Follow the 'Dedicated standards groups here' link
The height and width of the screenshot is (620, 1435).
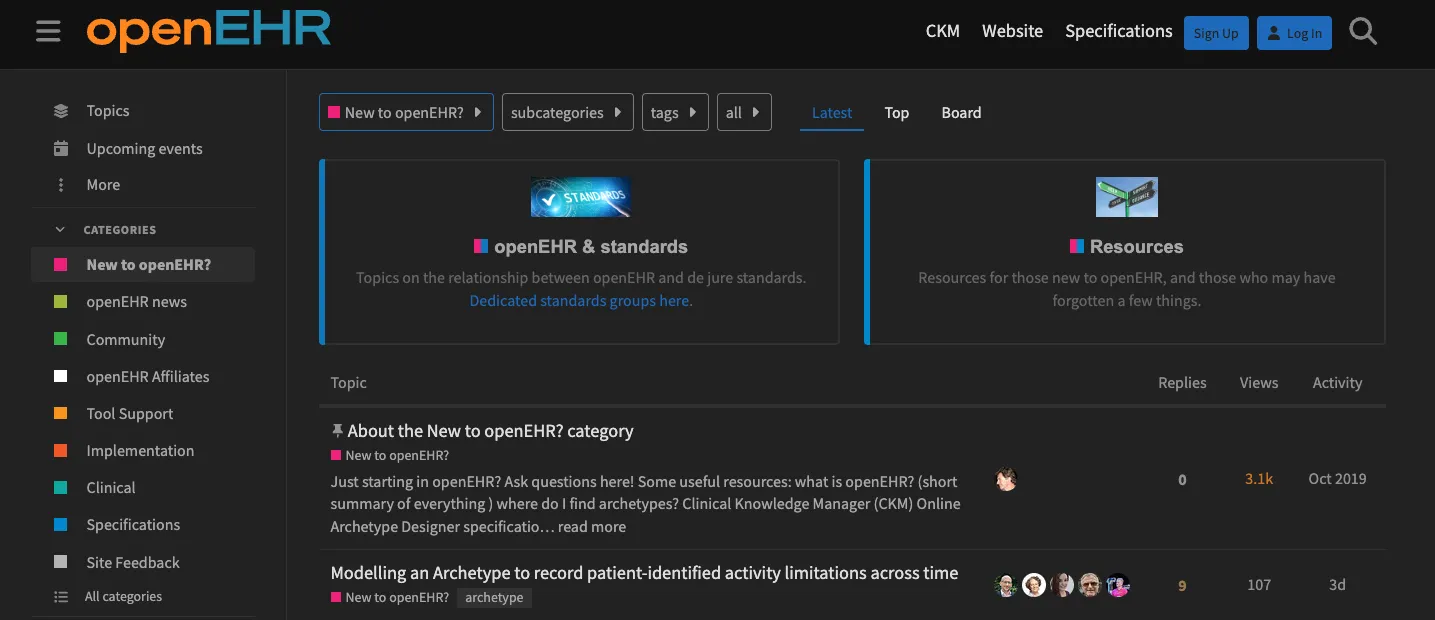[580, 300]
